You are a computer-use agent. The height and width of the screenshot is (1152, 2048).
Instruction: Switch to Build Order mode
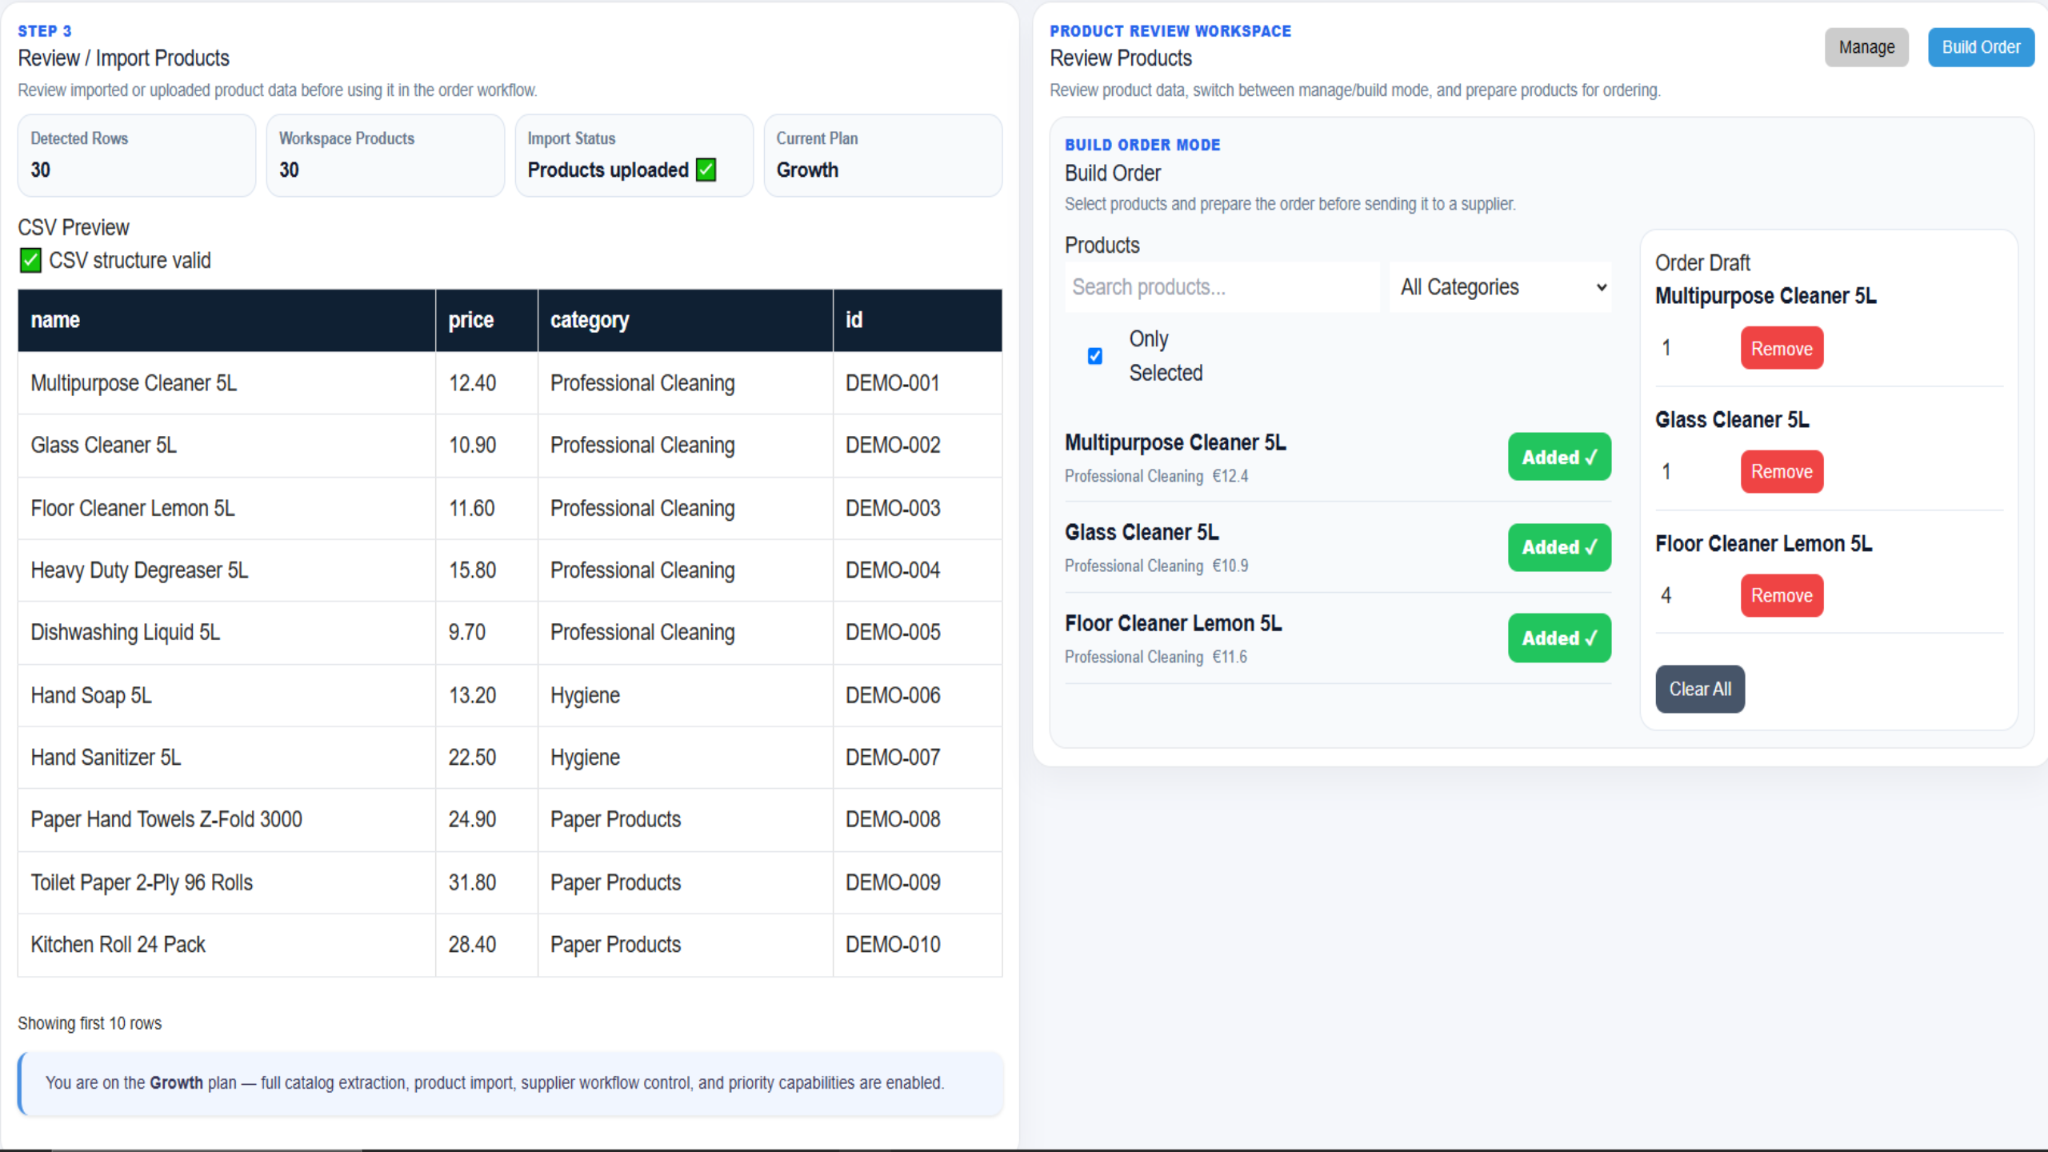[x=1980, y=47]
